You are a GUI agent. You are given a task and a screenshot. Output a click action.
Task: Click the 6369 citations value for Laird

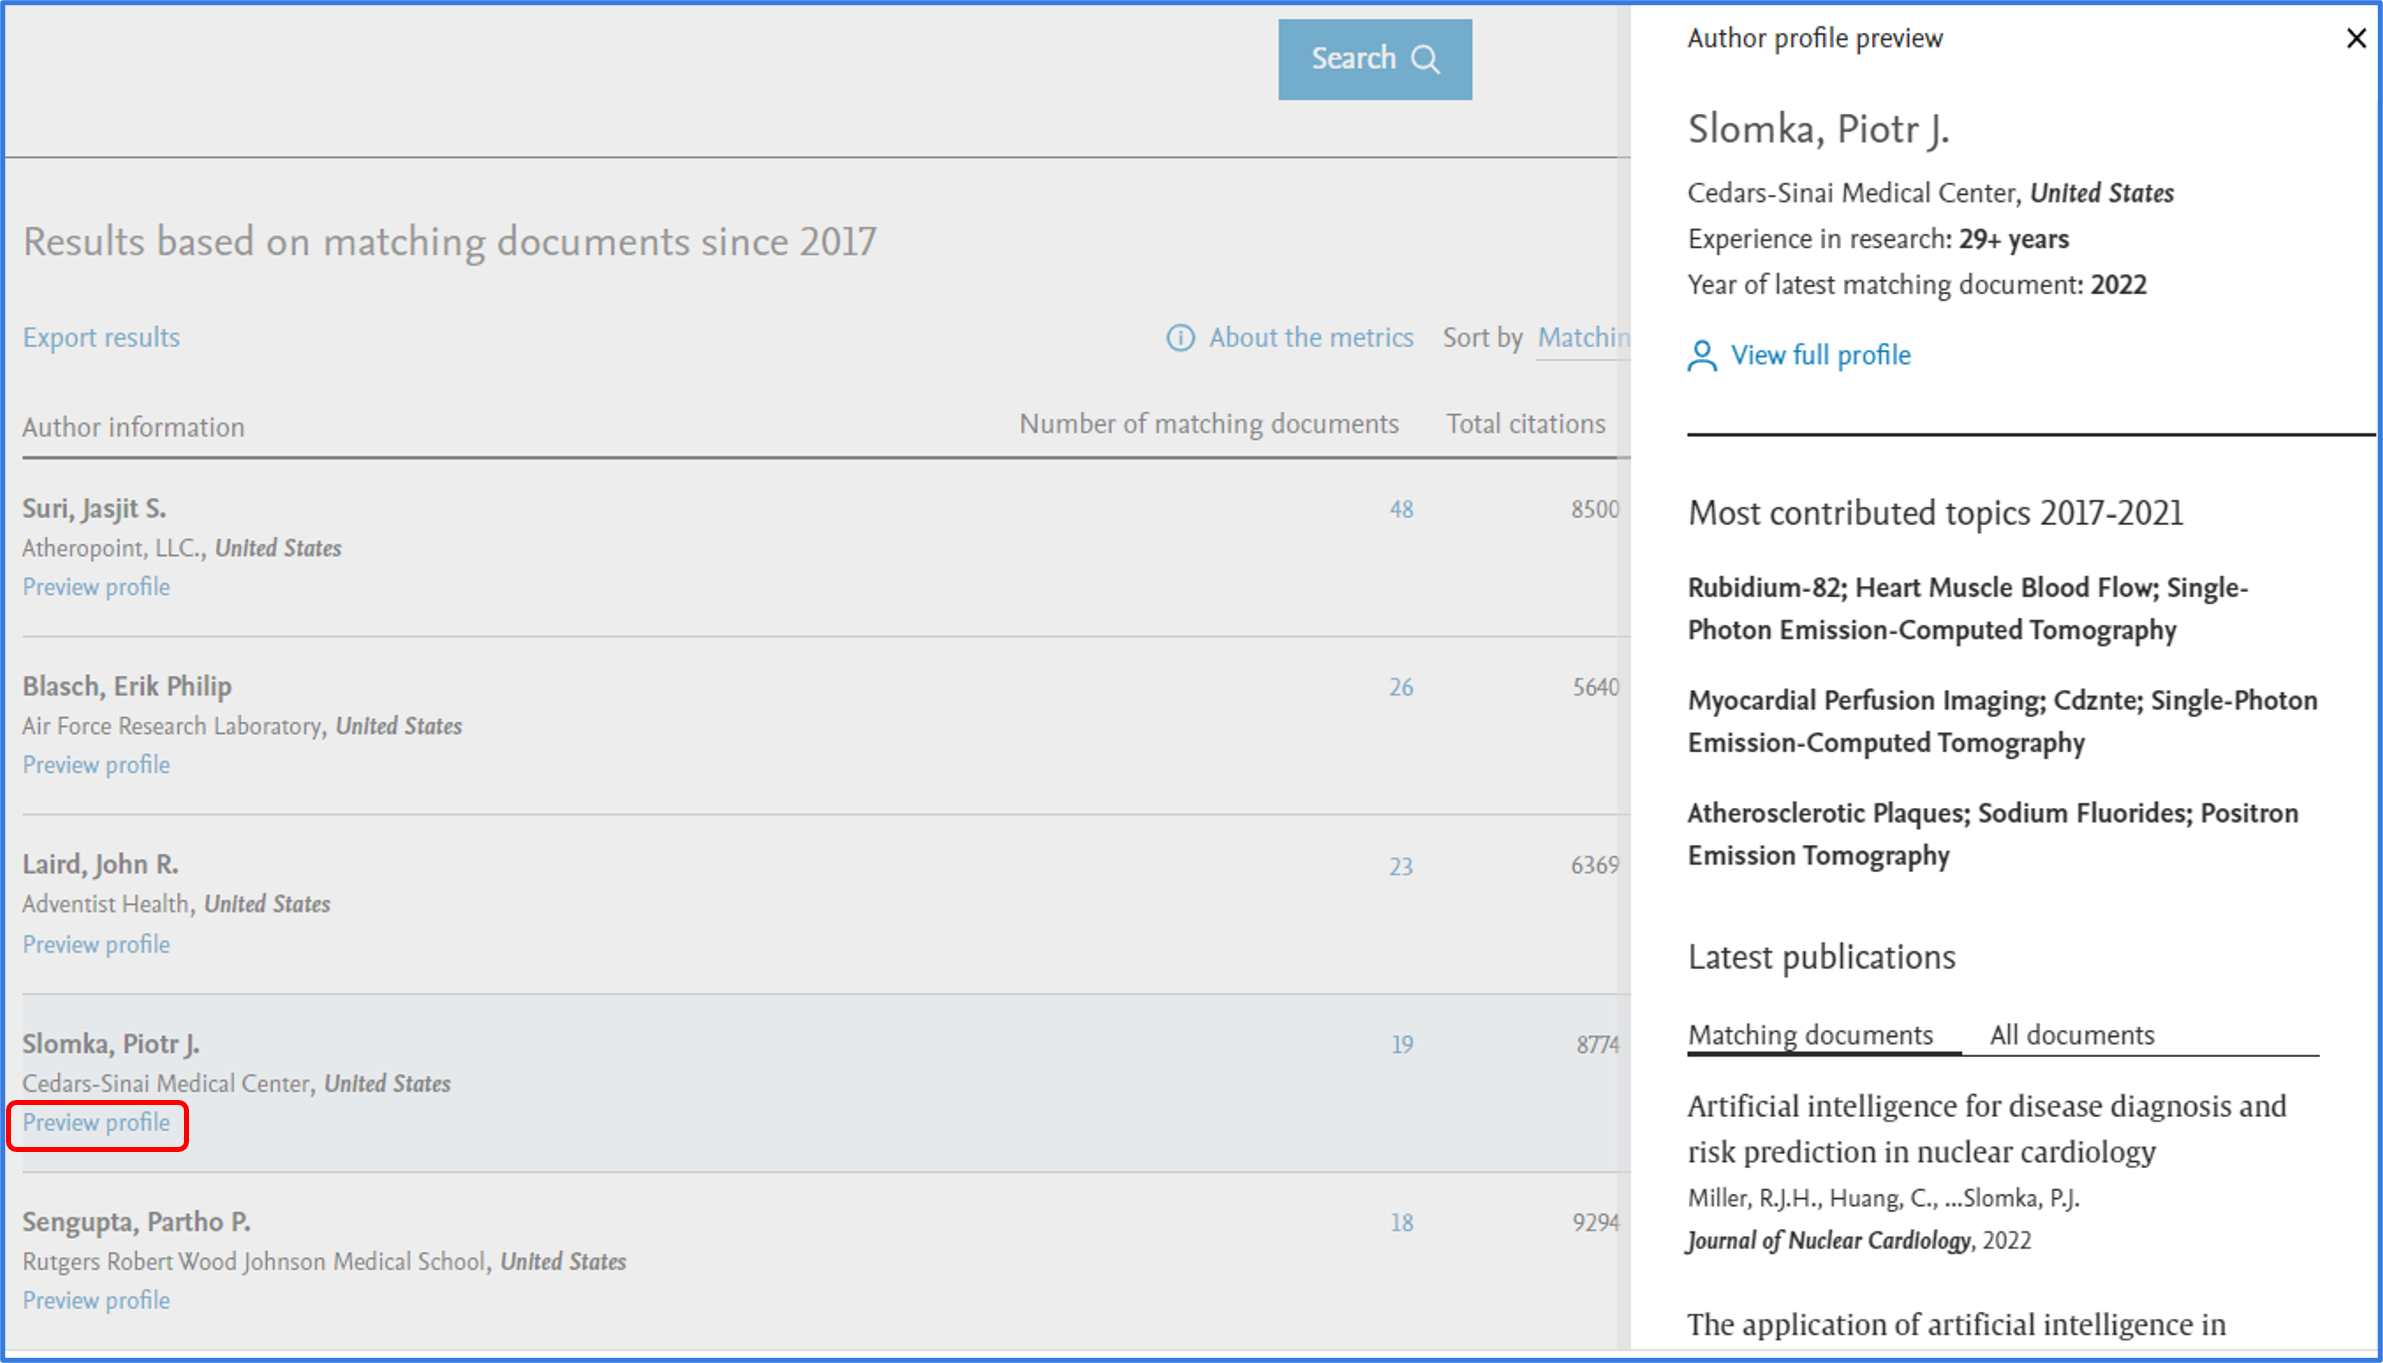[x=1594, y=866]
